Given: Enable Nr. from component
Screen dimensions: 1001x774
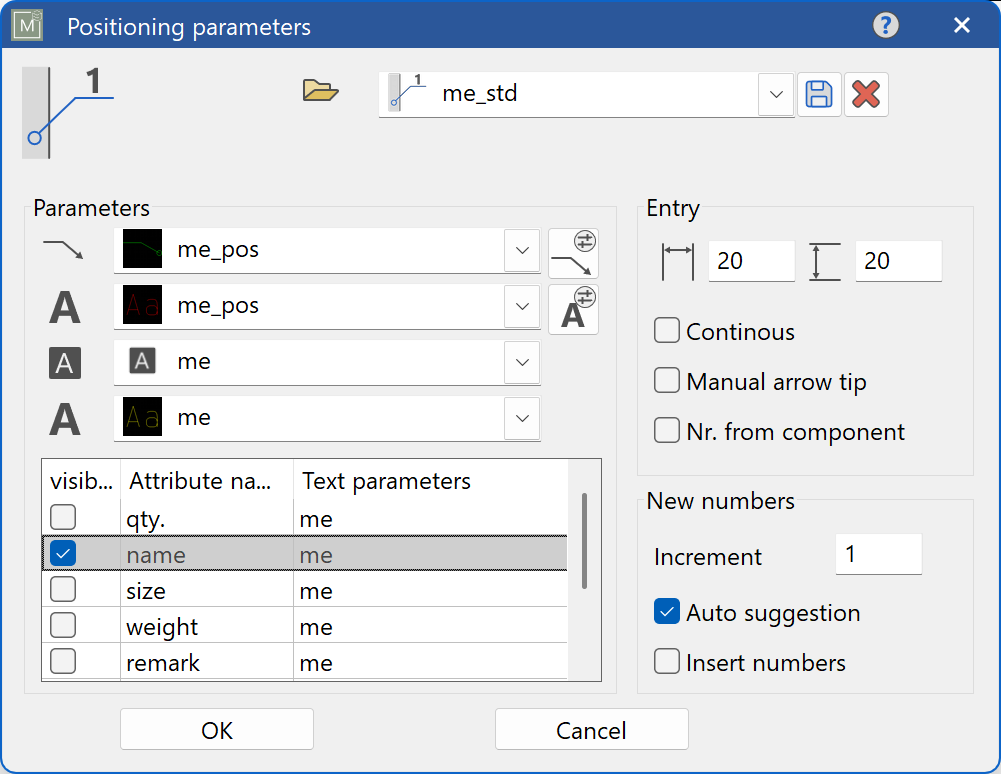Looking at the screenshot, I should (x=666, y=432).
